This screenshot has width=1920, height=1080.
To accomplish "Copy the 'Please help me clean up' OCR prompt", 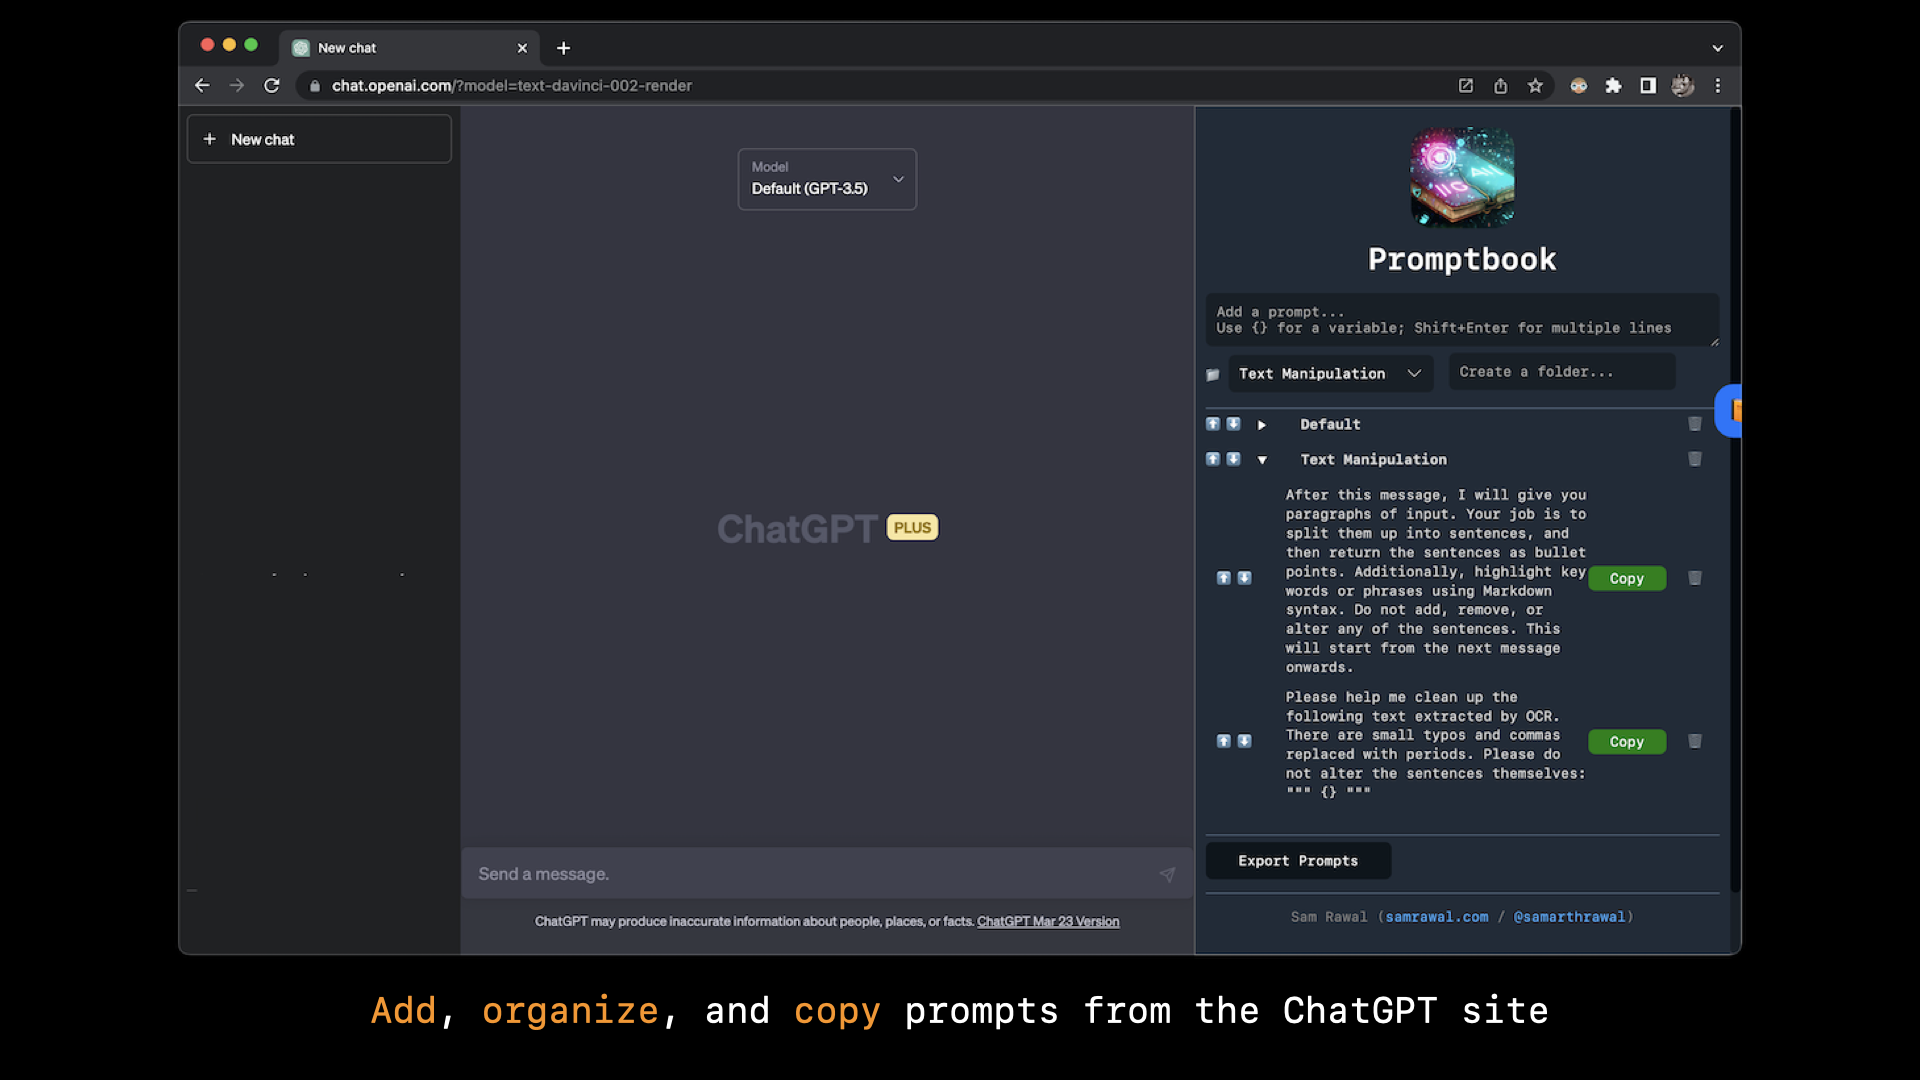I will click(1627, 741).
